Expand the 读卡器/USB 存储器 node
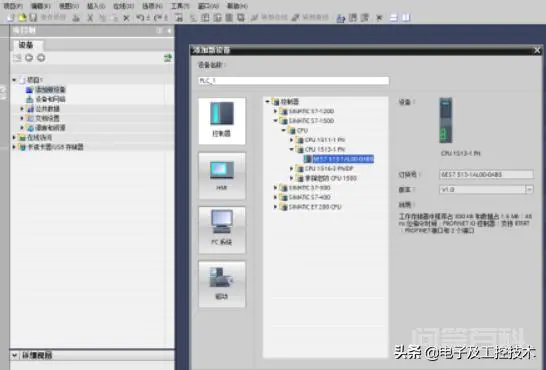 click(14, 147)
